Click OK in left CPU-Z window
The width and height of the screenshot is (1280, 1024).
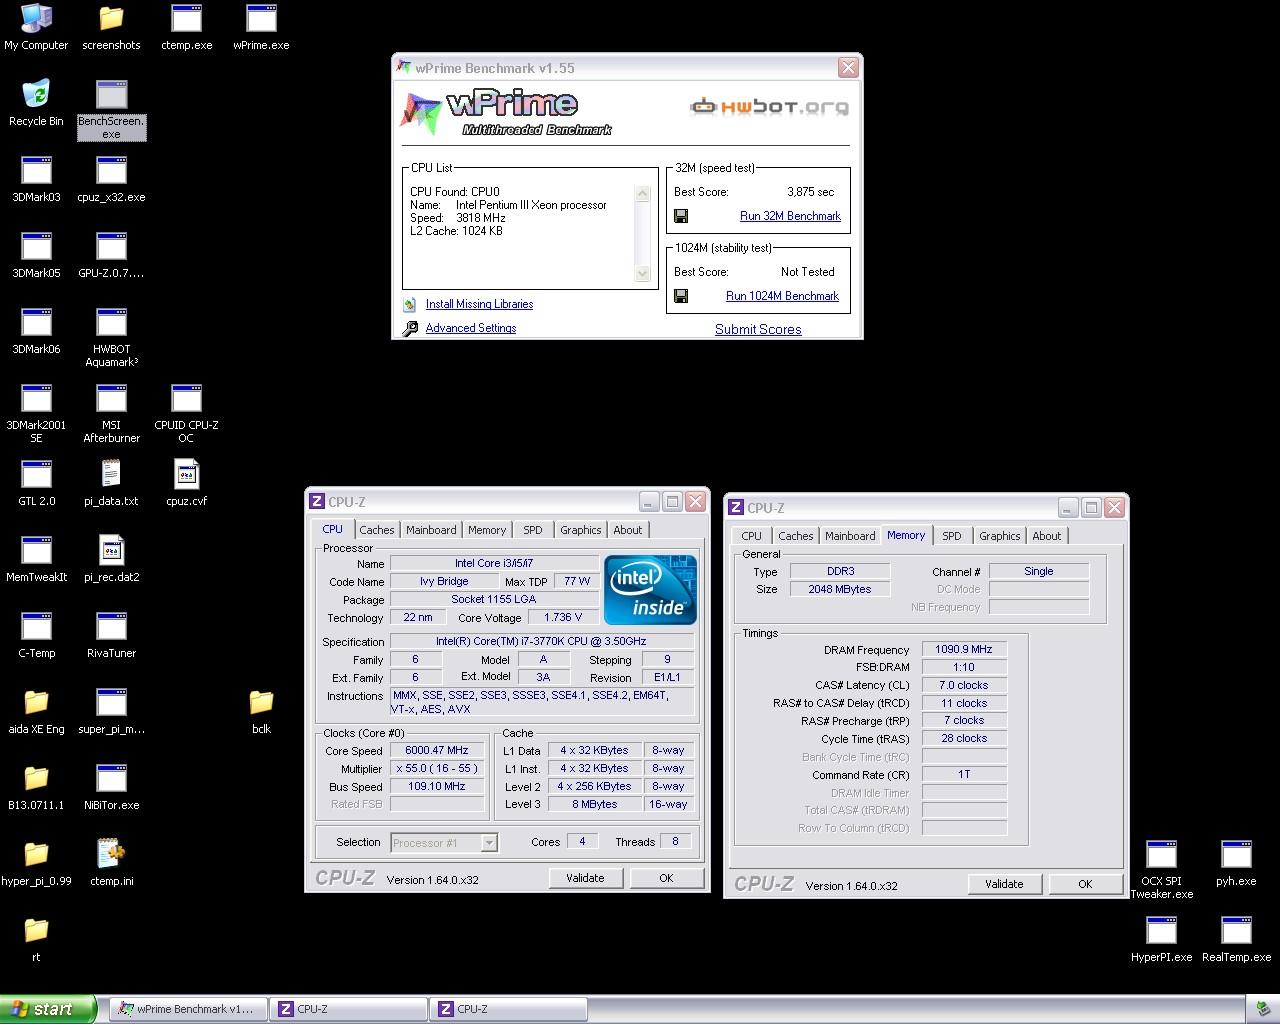[666, 878]
